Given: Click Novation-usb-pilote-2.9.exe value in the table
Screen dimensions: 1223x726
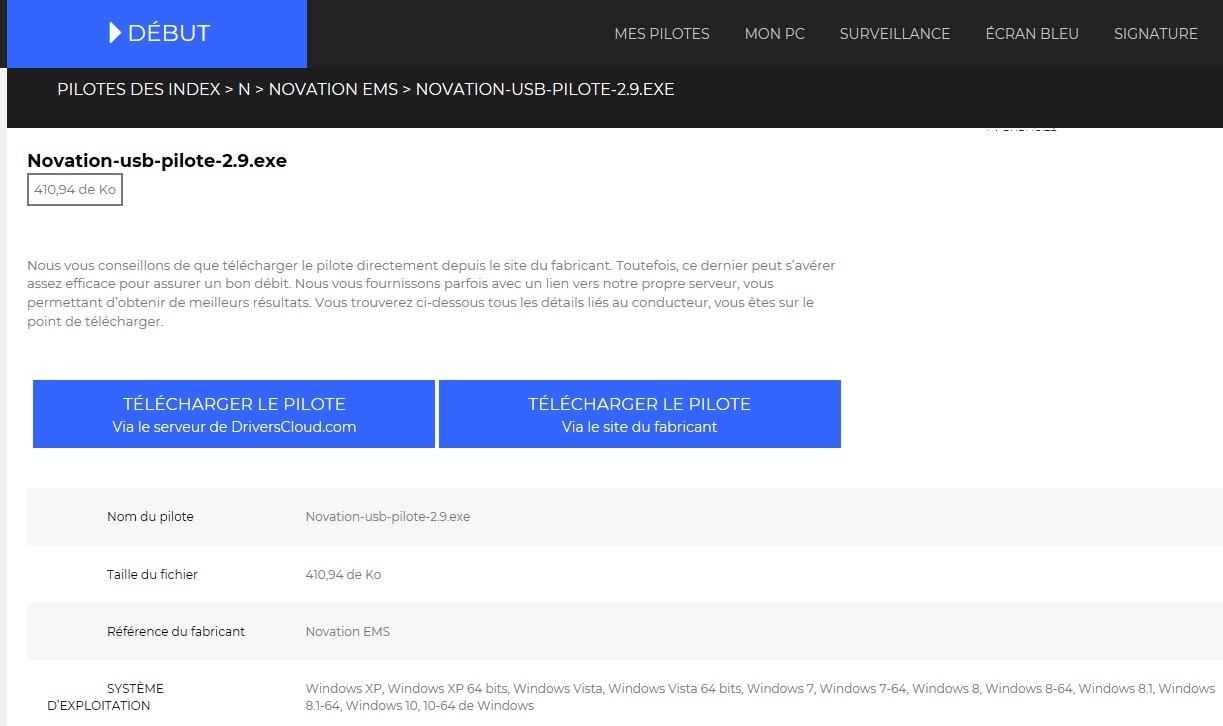Looking at the screenshot, I should pyautogui.click(x=388, y=517).
